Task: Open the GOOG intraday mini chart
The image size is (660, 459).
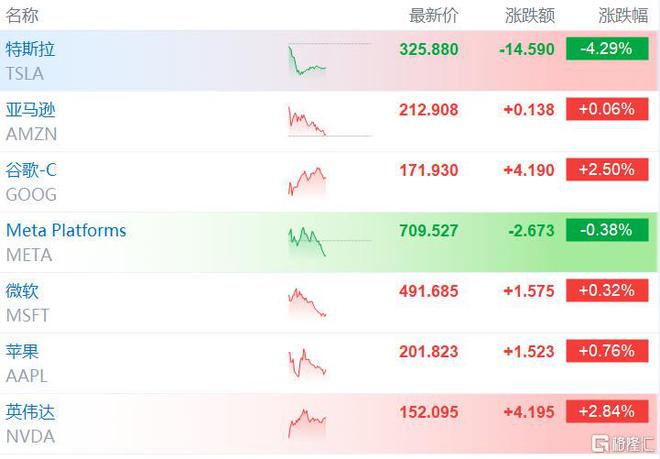Action: coord(307,182)
